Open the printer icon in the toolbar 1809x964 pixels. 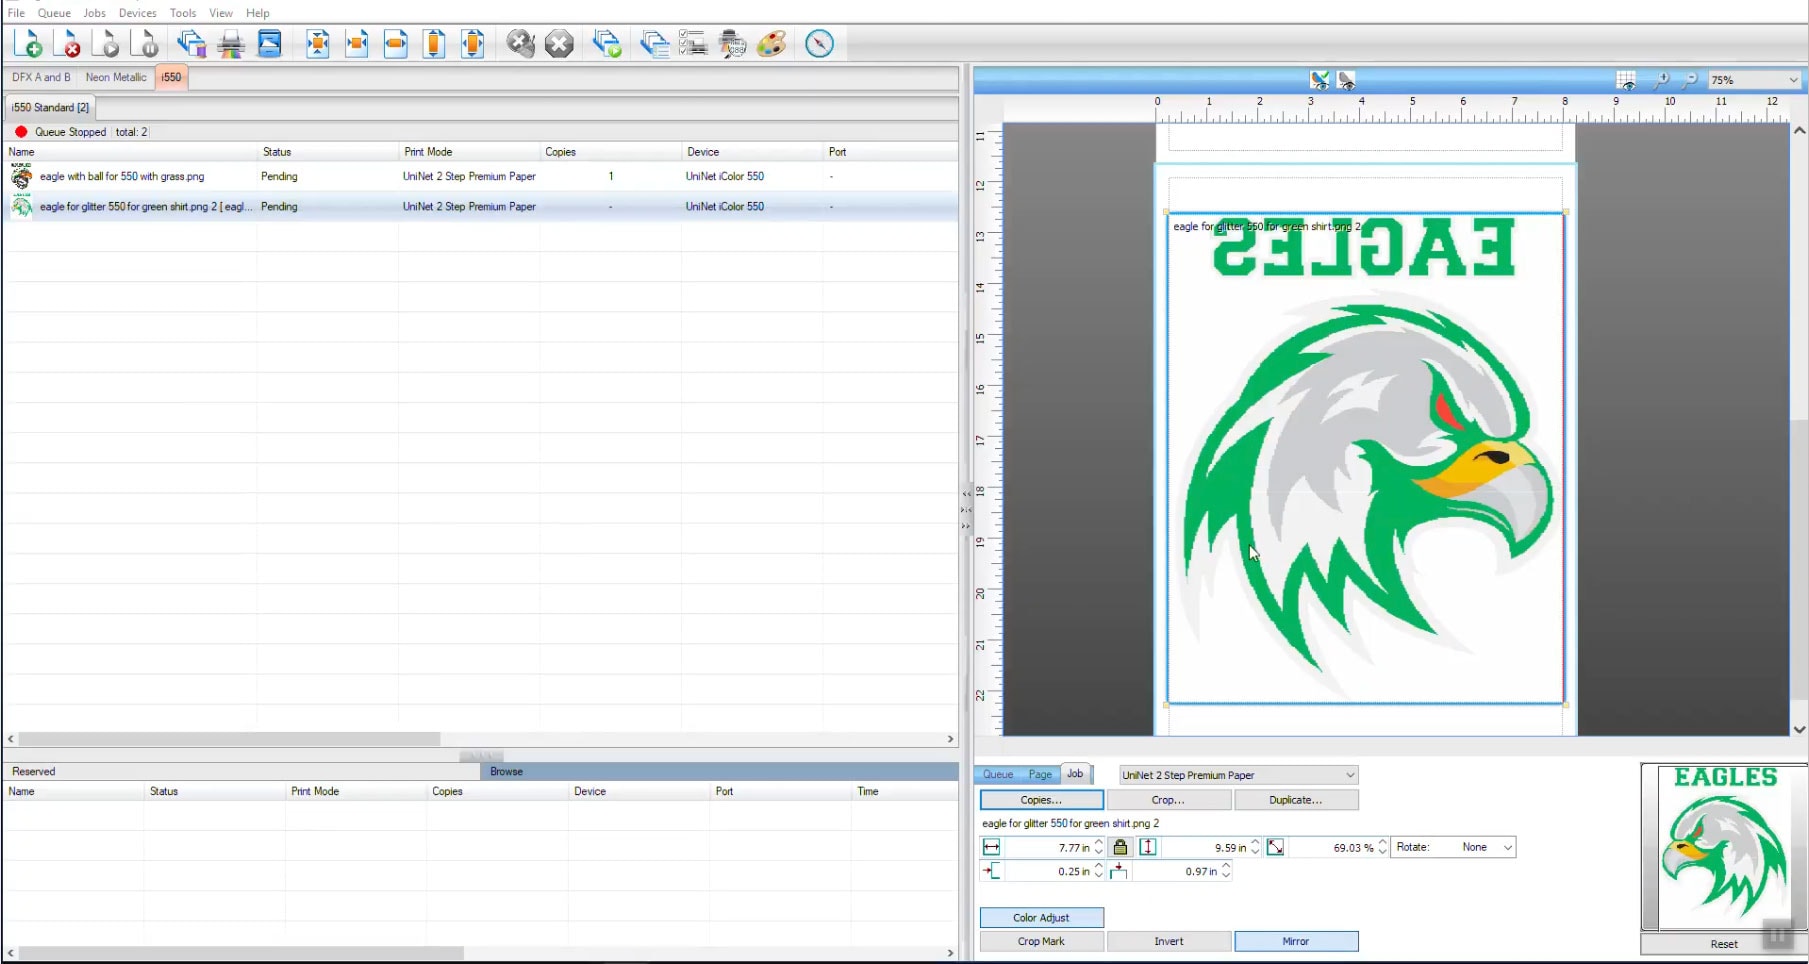[231, 43]
